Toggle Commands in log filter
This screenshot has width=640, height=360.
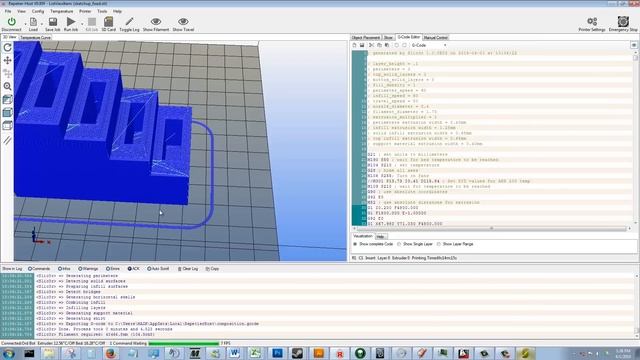click(39, 269)
